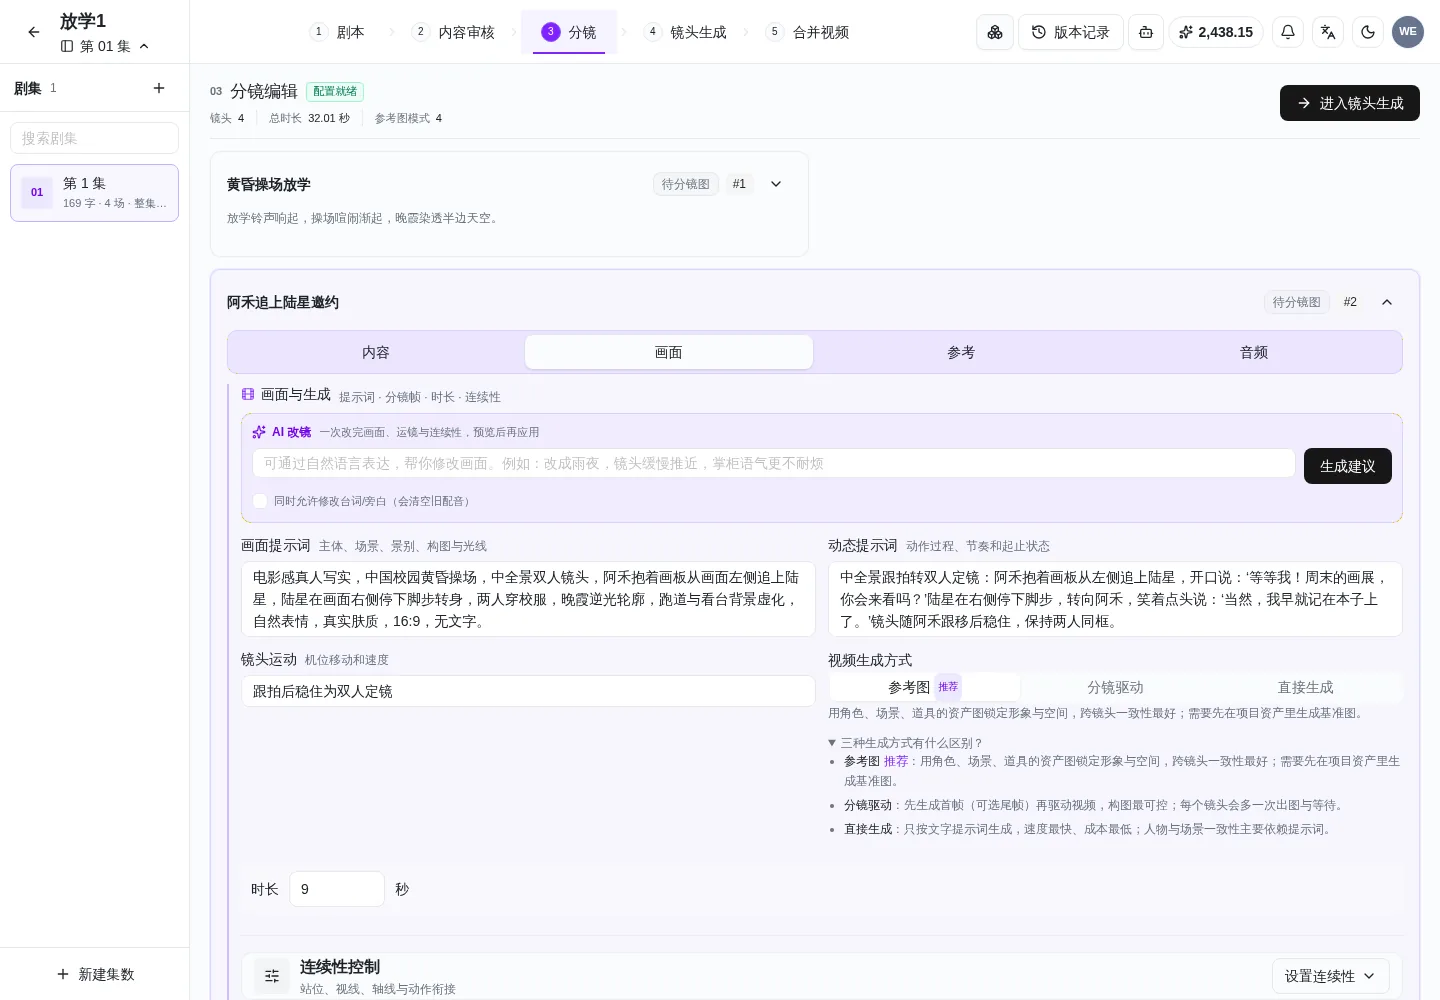Switch to the 内容 tab

376,352
